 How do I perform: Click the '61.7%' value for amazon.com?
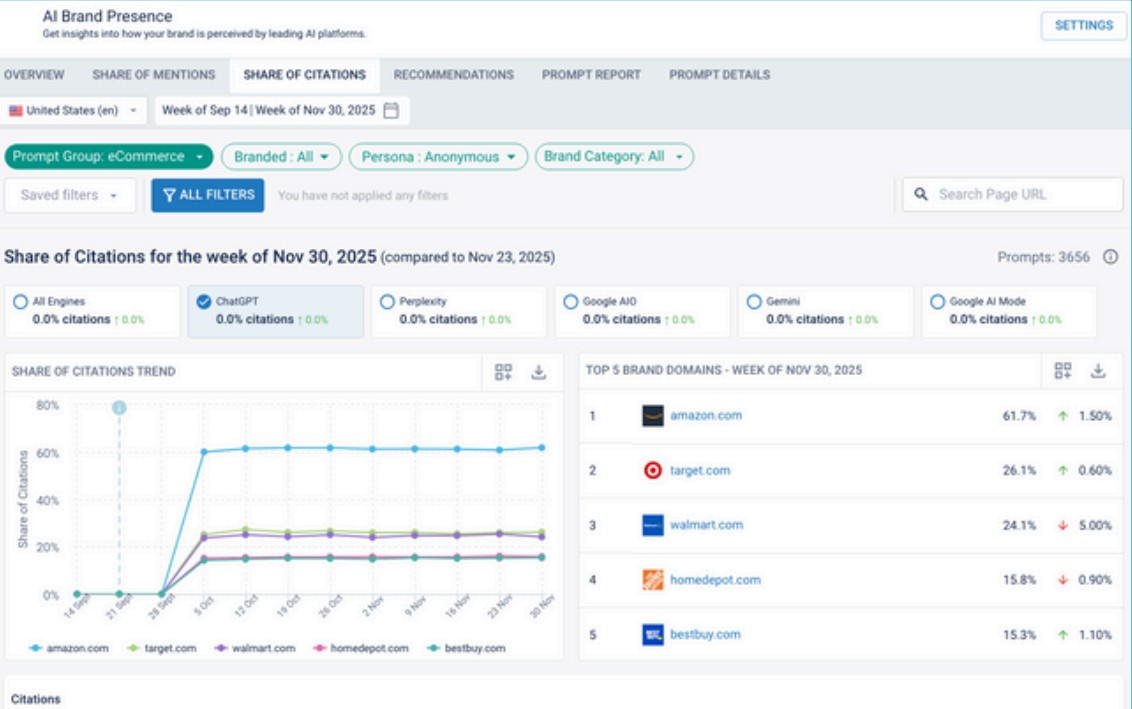pos(1019,416)
